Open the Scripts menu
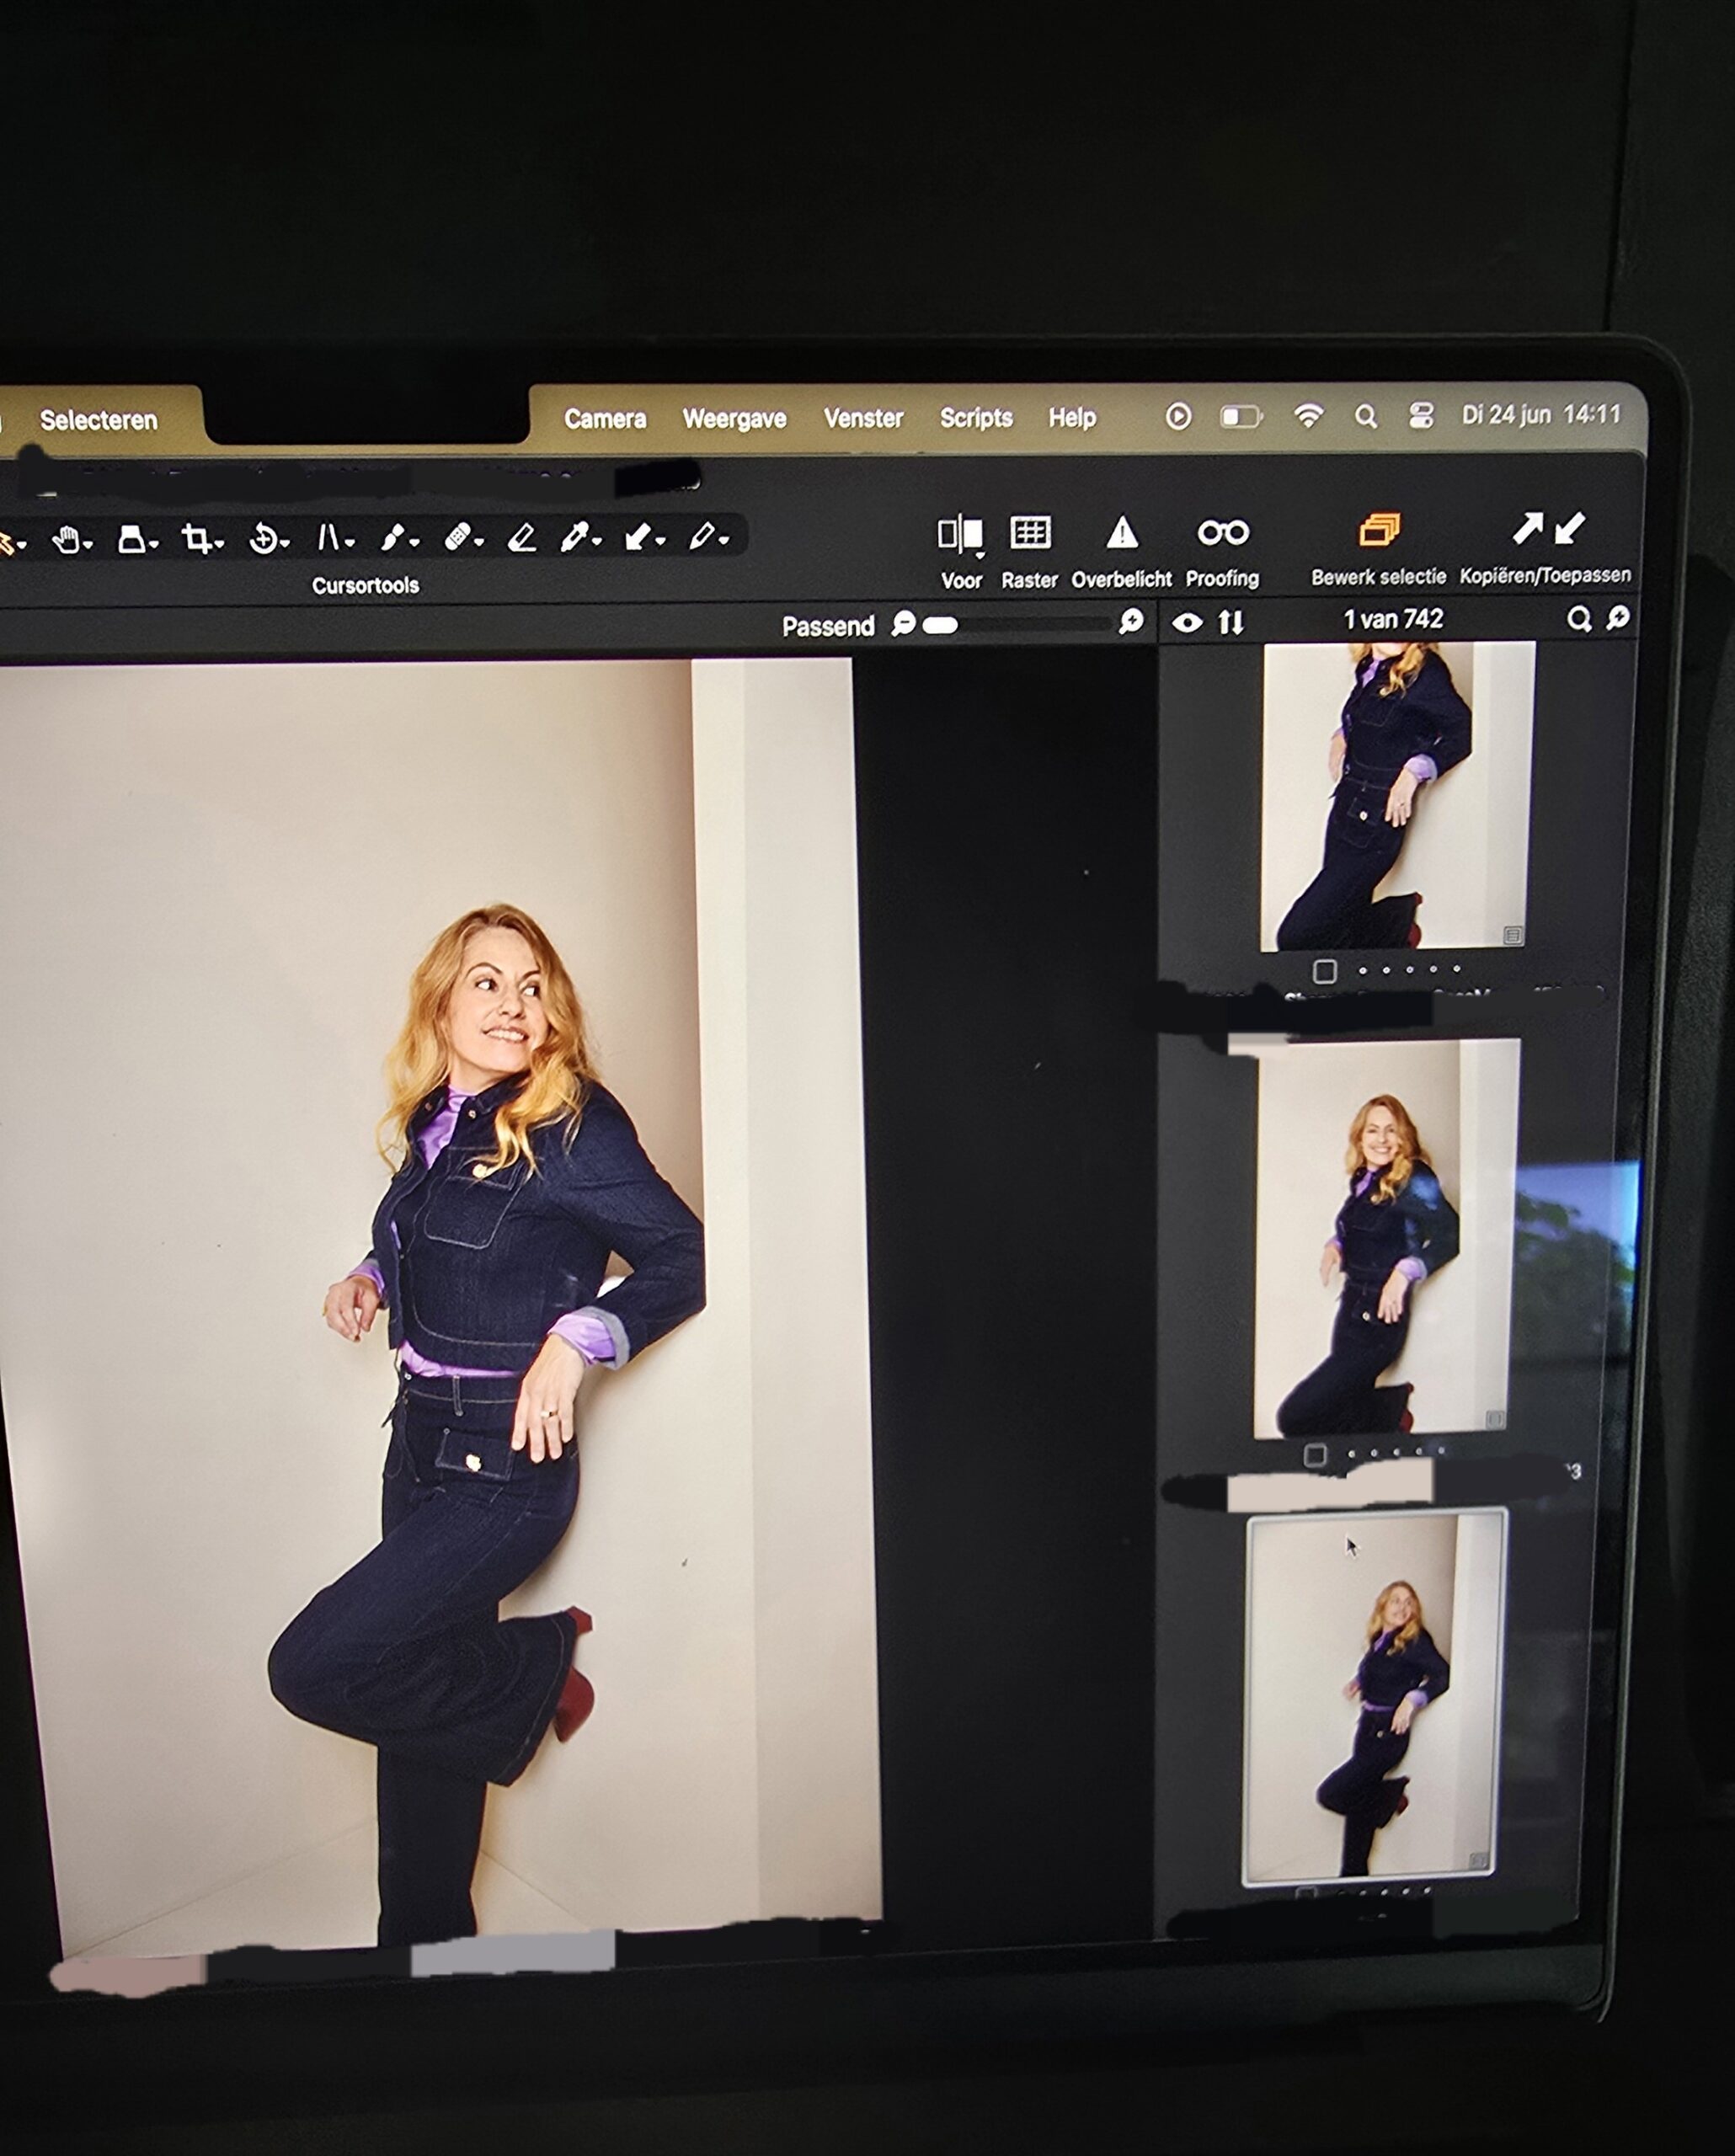 (x=976, y=417)
